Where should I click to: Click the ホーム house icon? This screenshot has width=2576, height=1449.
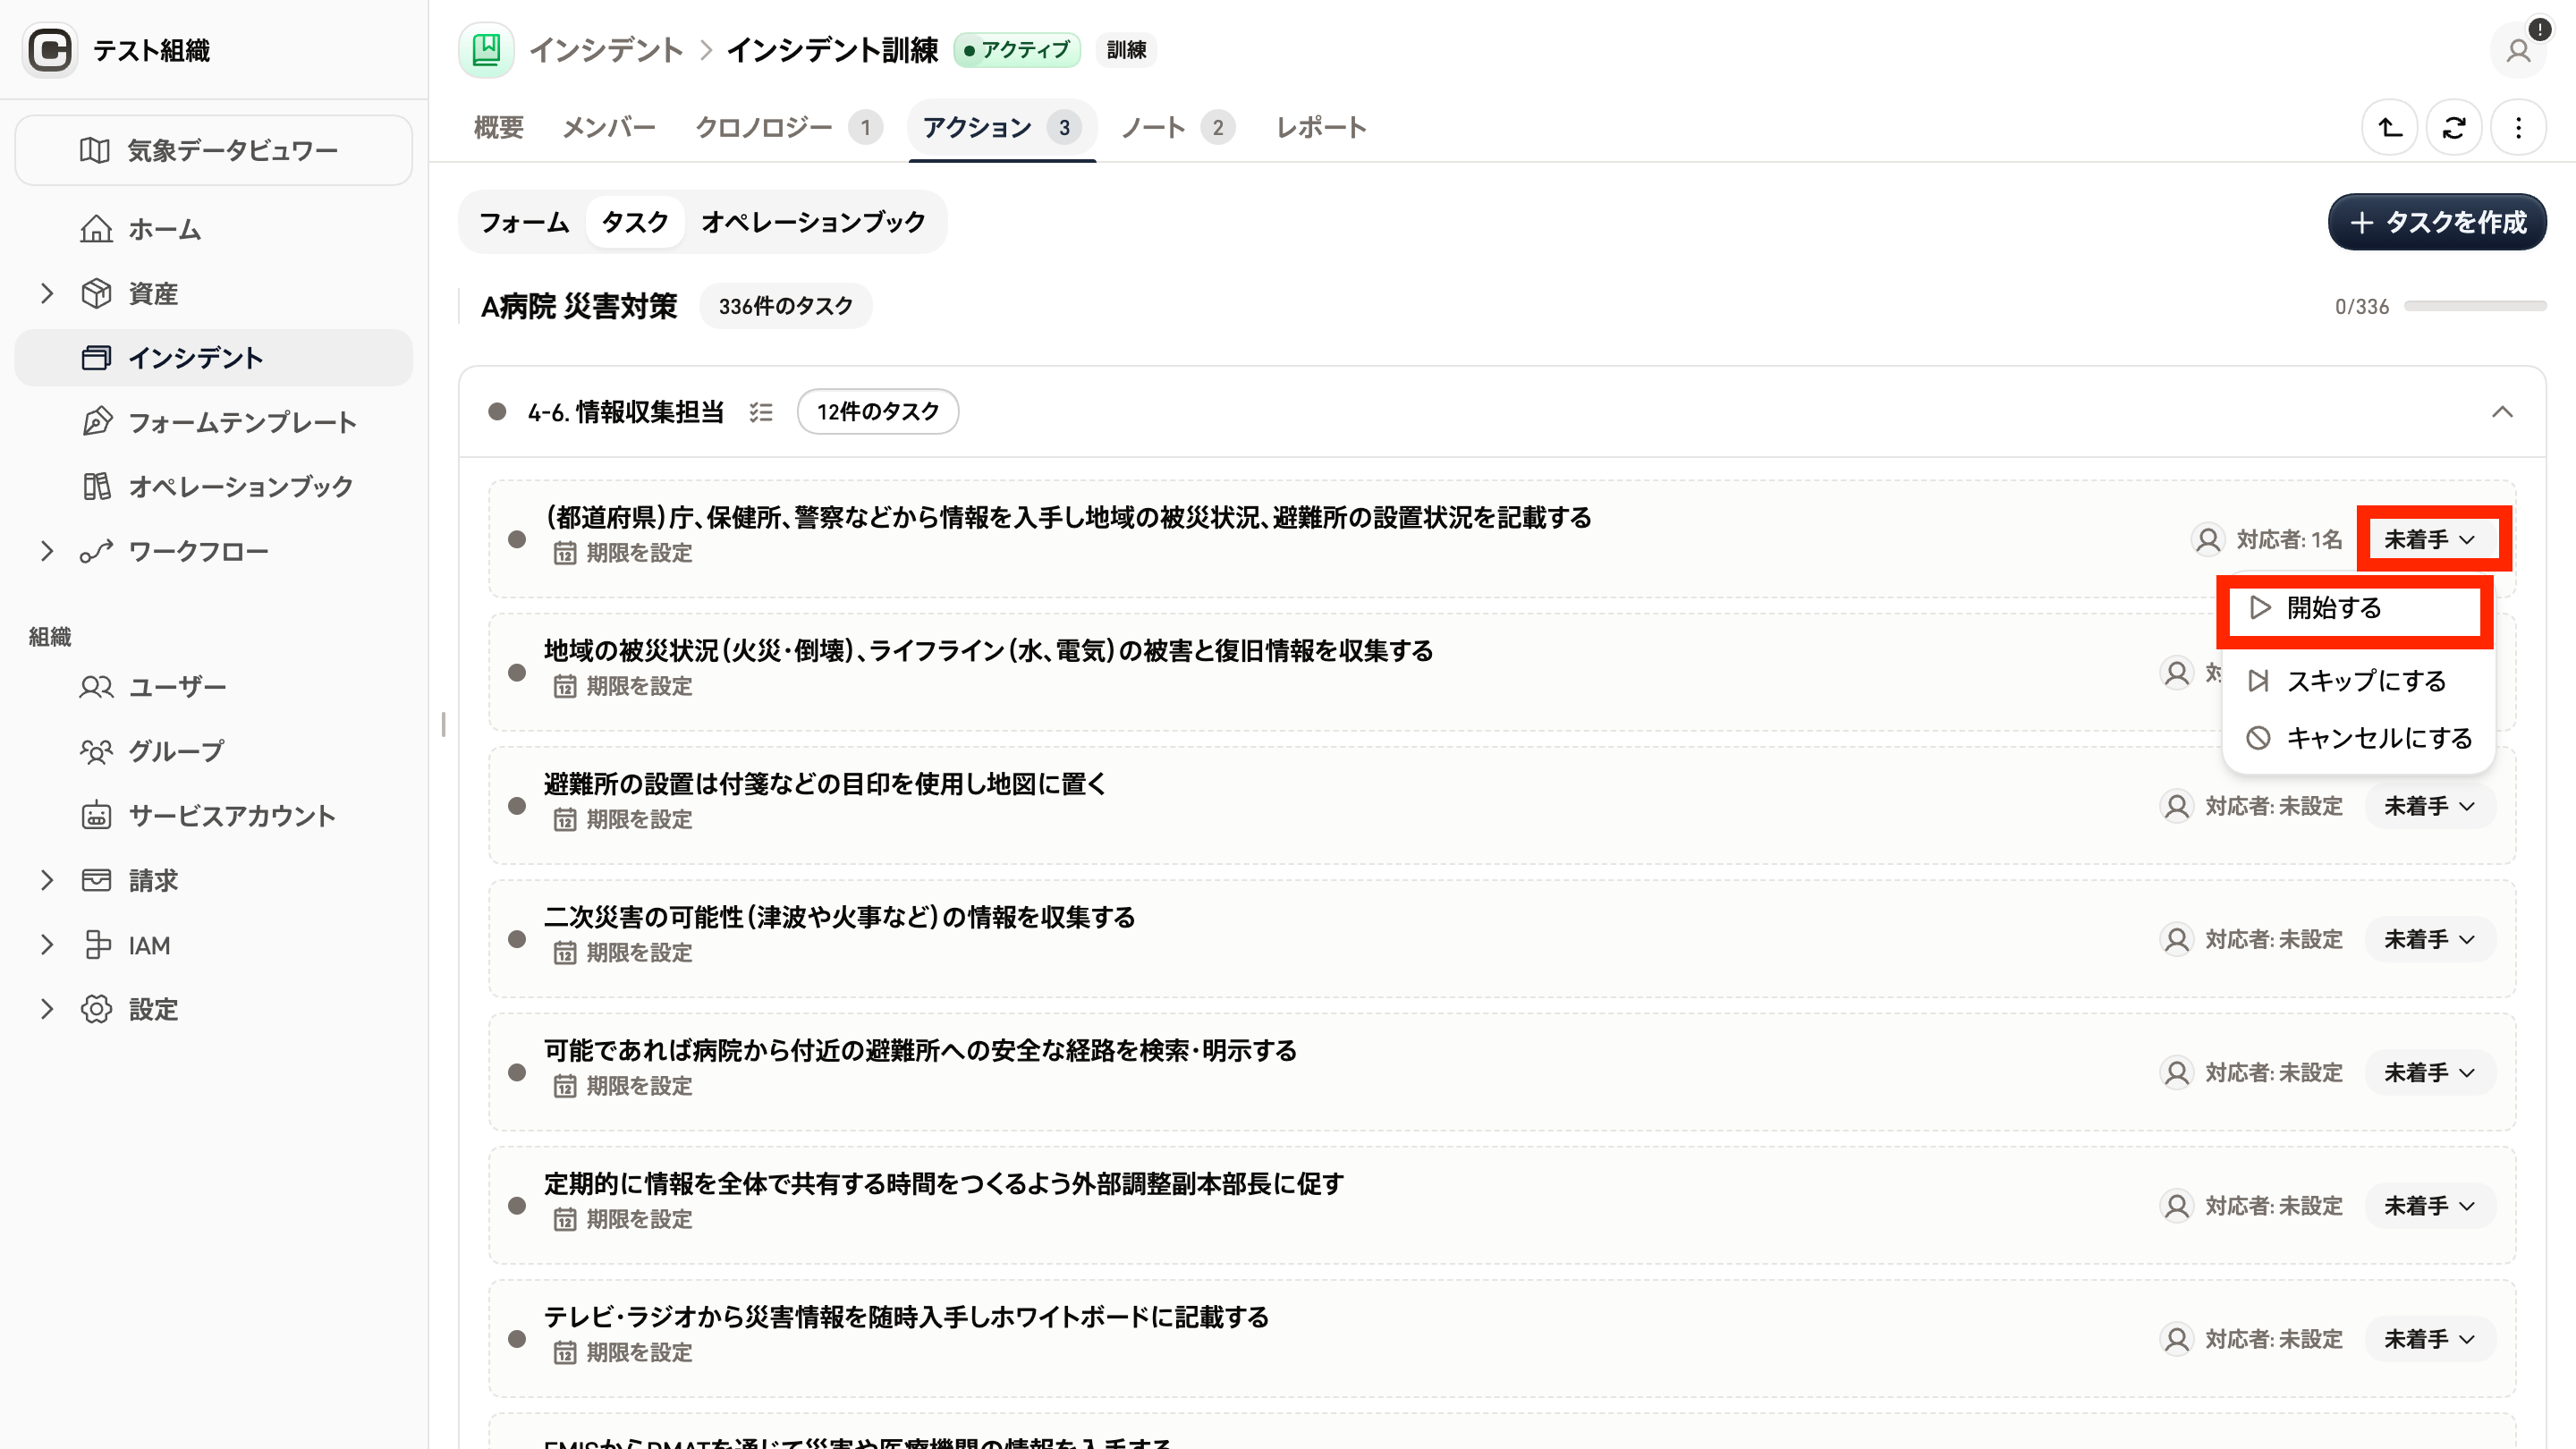pos(96,229)
